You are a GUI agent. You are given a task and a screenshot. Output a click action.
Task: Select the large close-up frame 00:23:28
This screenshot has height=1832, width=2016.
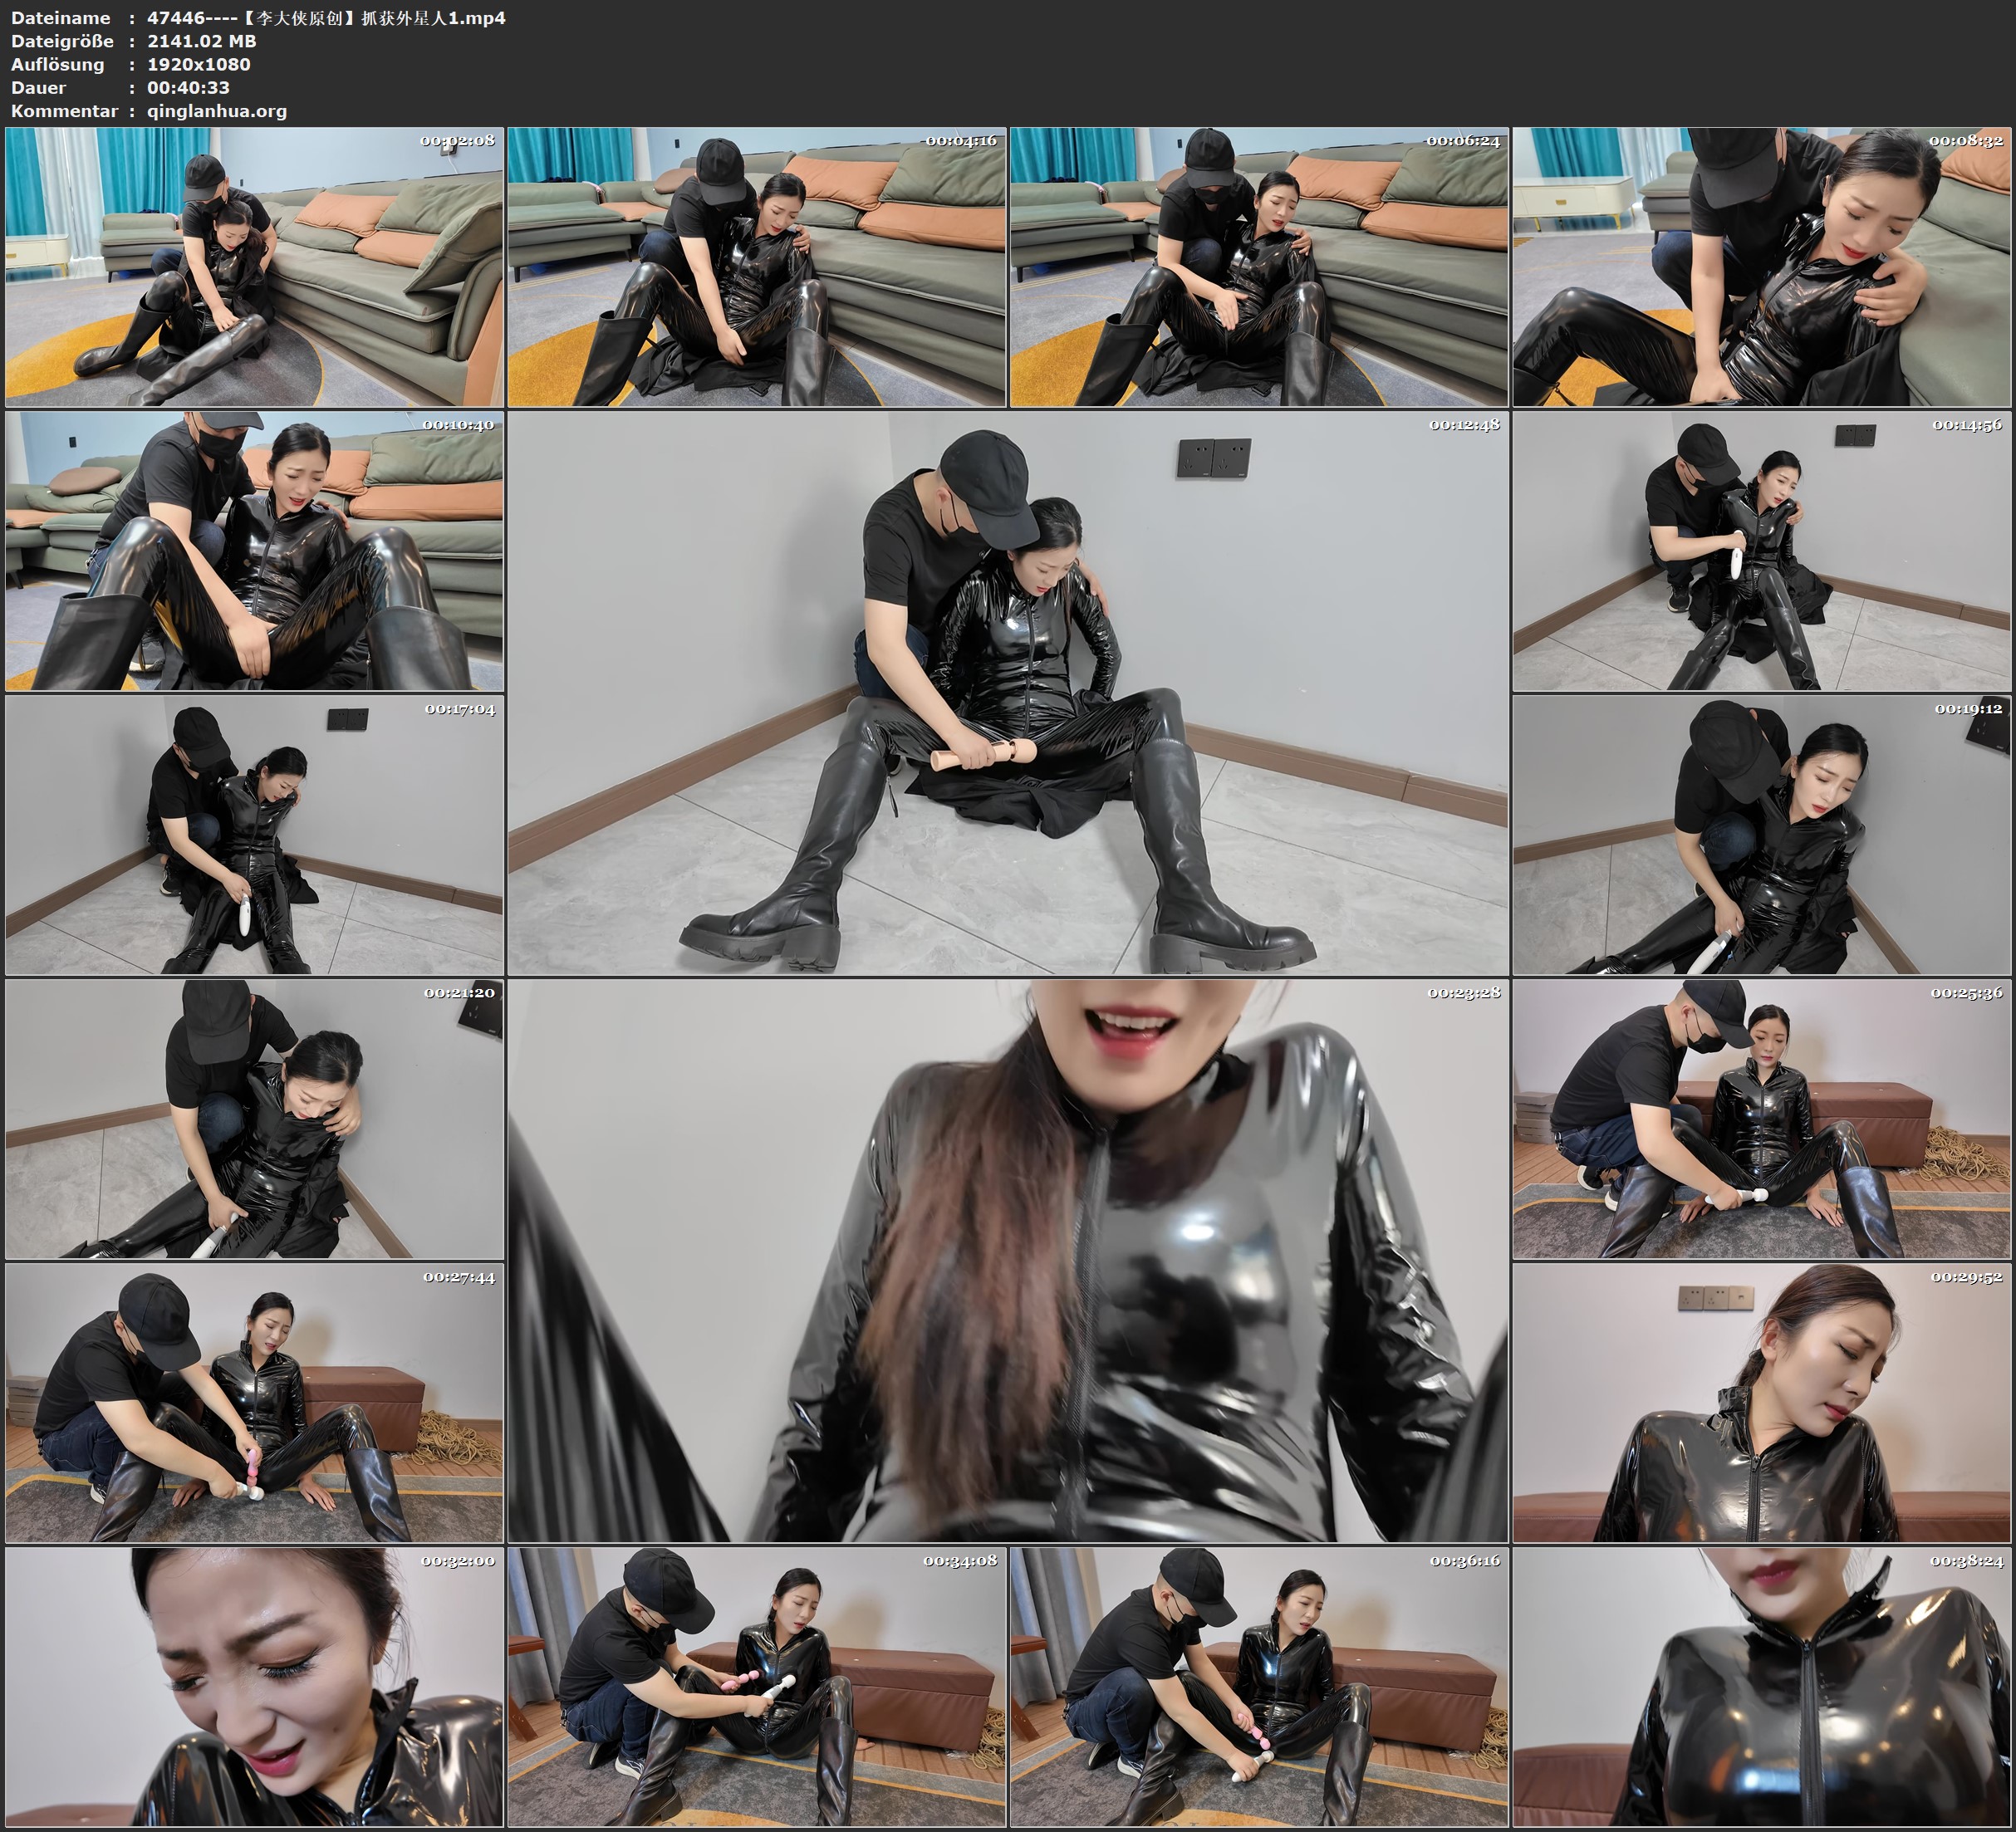(1007, 1261)
